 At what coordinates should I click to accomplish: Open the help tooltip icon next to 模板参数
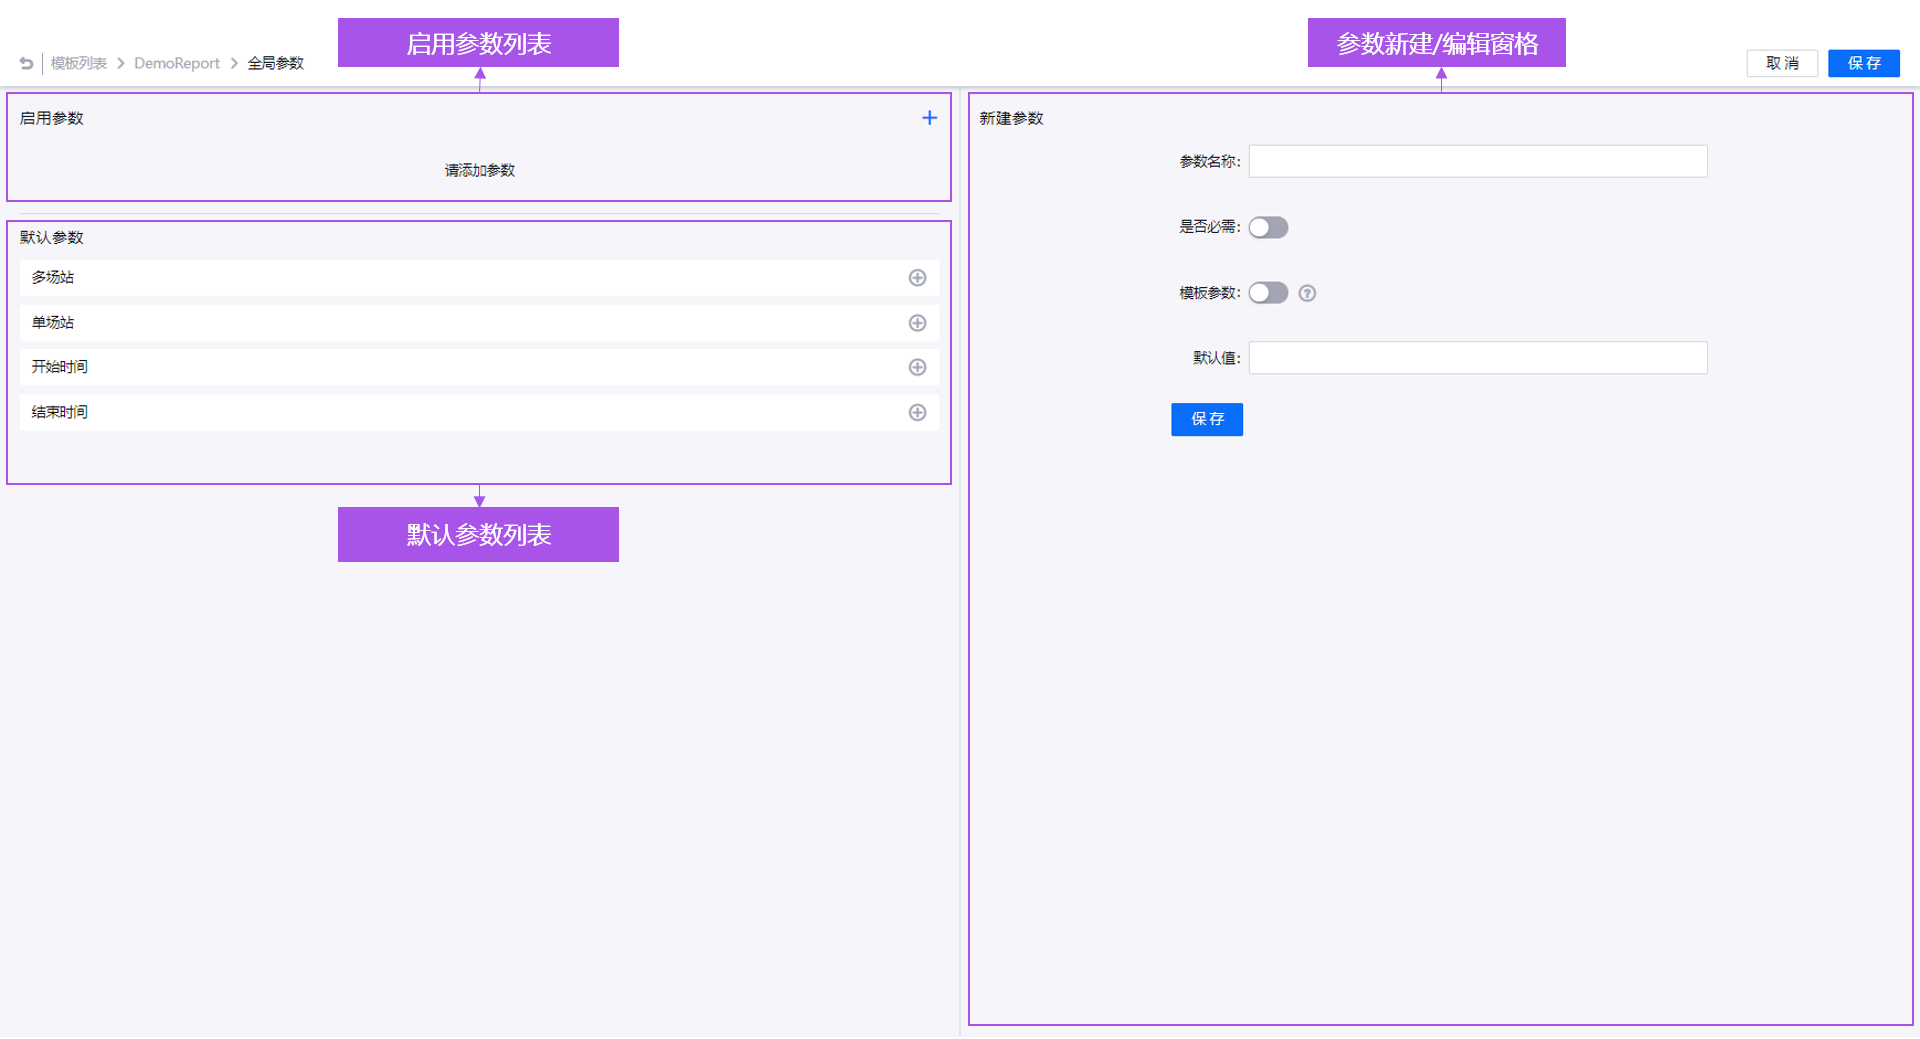pyautogui.click(x=1307, y=293)
